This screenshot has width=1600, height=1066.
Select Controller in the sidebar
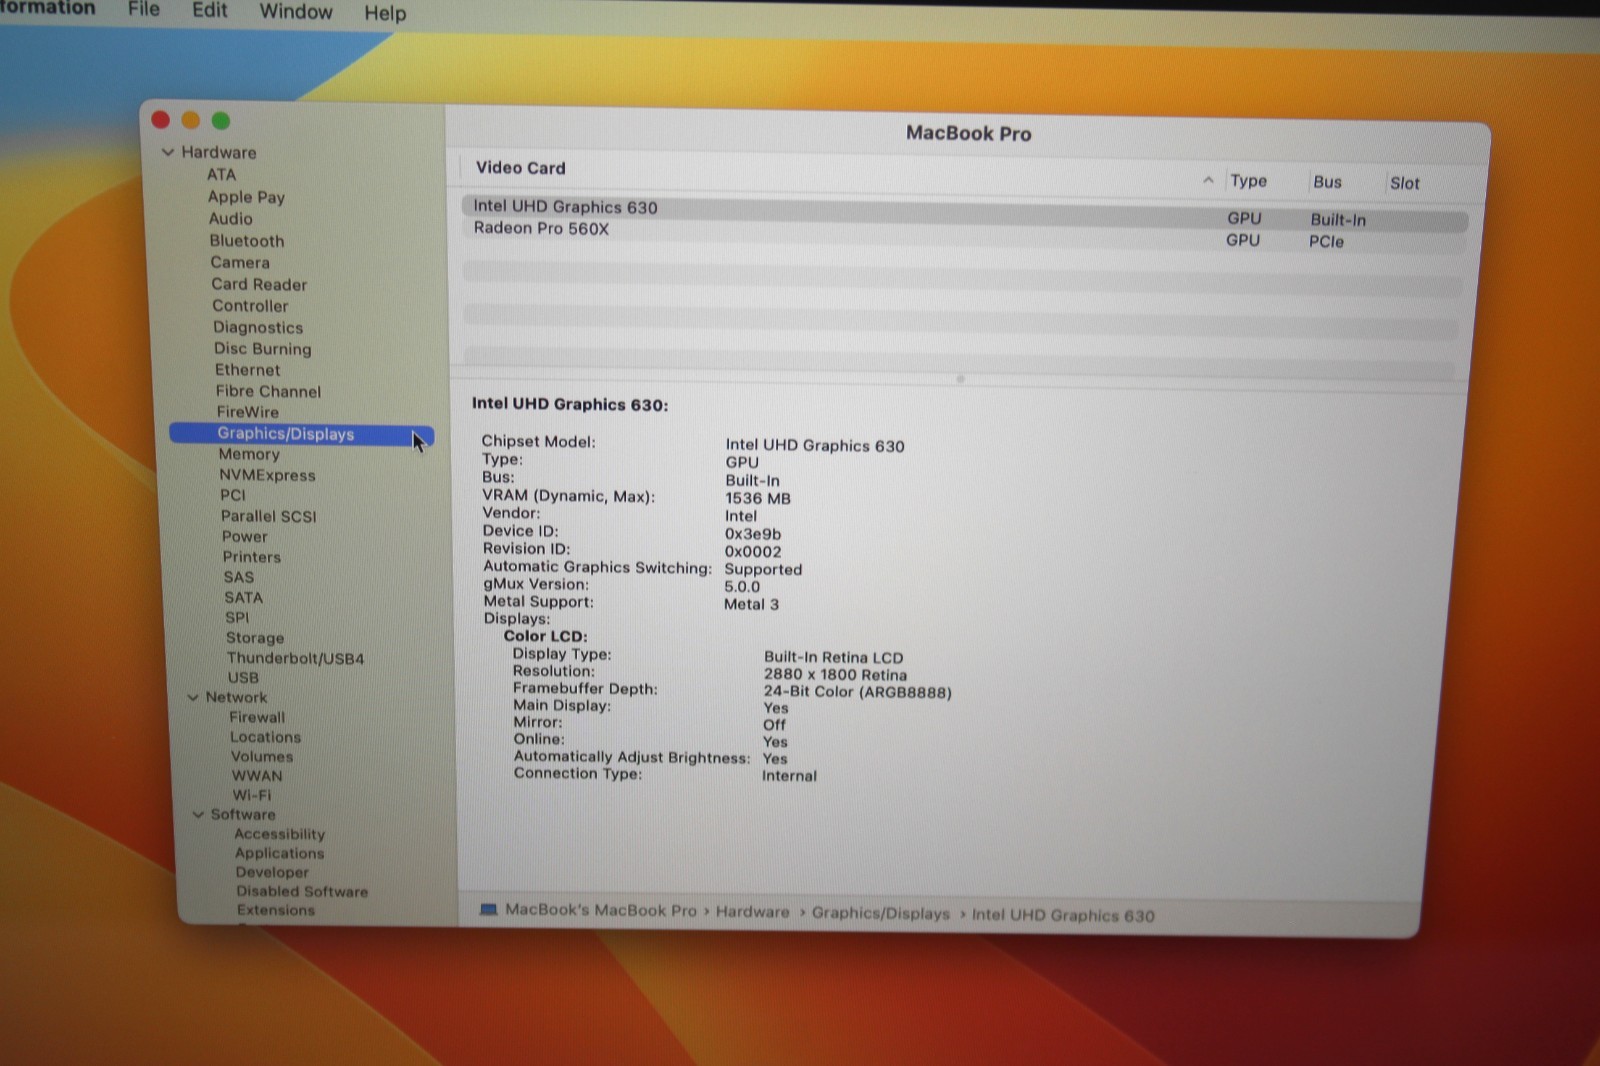pyautogui.click(x=250, y=306)
